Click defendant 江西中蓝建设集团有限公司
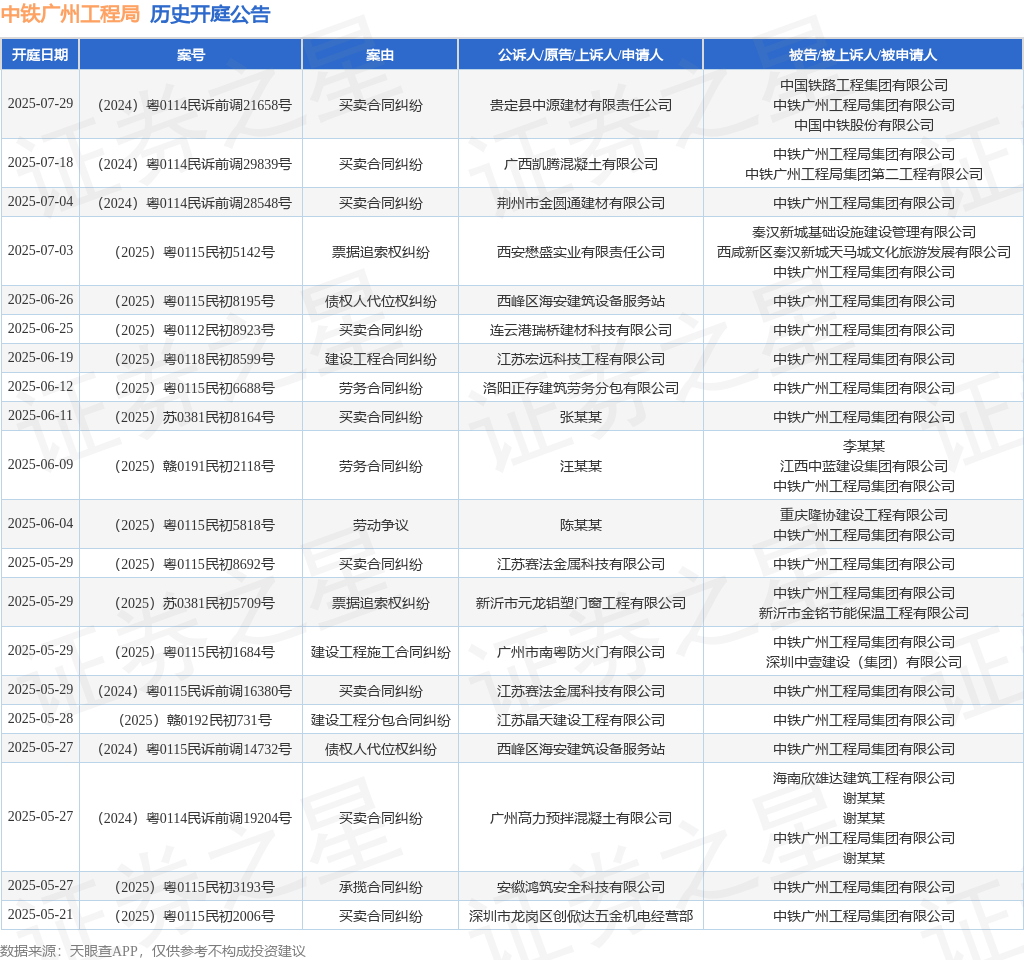Screen dimensions: 1024x960 [863, 466]
